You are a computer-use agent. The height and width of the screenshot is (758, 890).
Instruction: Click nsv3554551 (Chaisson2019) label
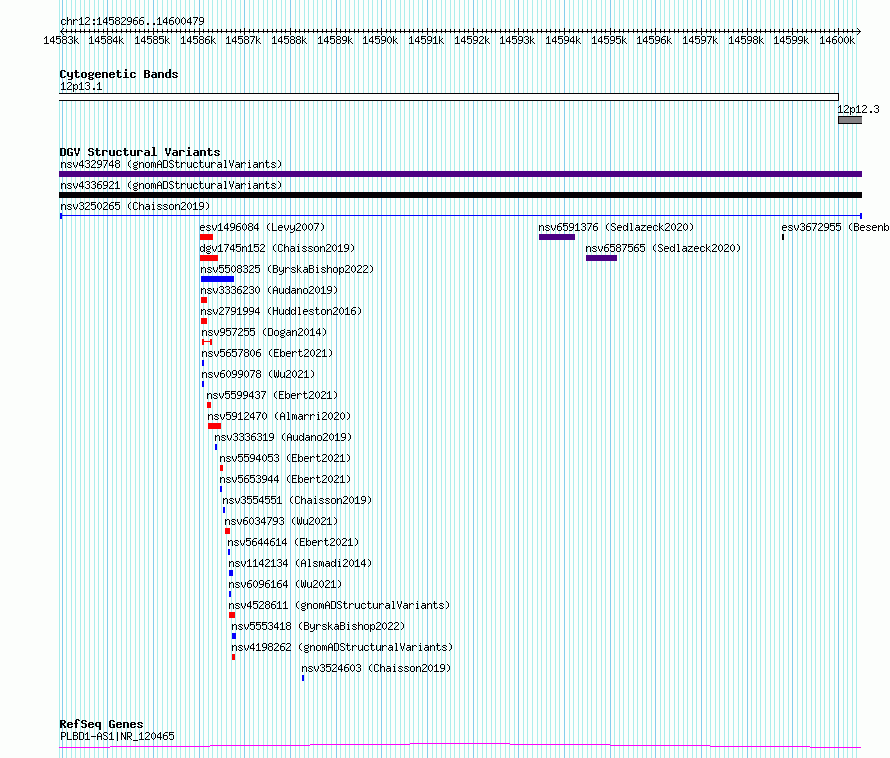point(297,500)
